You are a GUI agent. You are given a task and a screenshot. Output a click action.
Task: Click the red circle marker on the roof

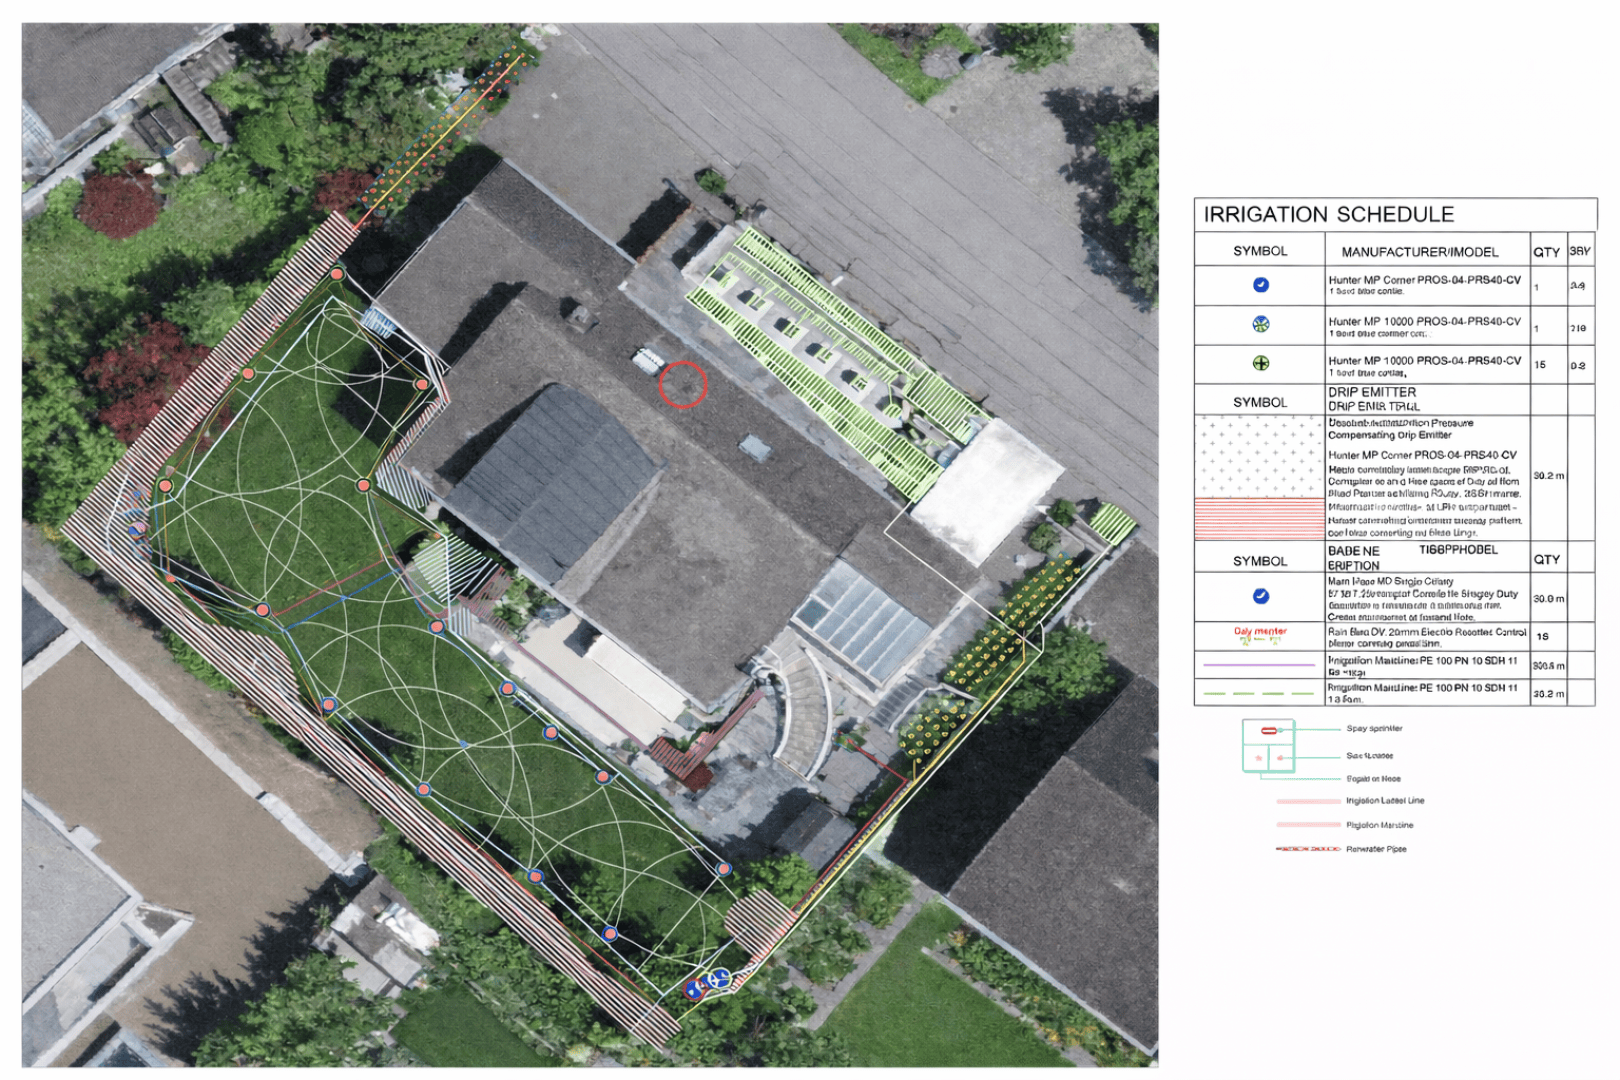pos(683,384)
